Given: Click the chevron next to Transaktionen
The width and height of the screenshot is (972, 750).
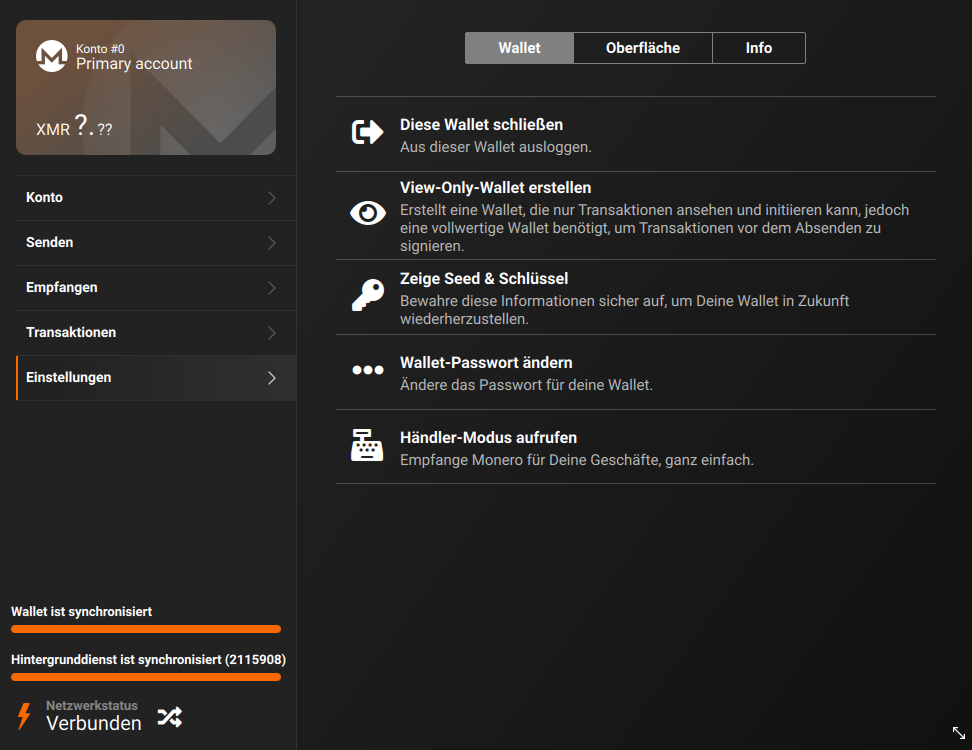Looking at the screenshot, I should point(271,332).
